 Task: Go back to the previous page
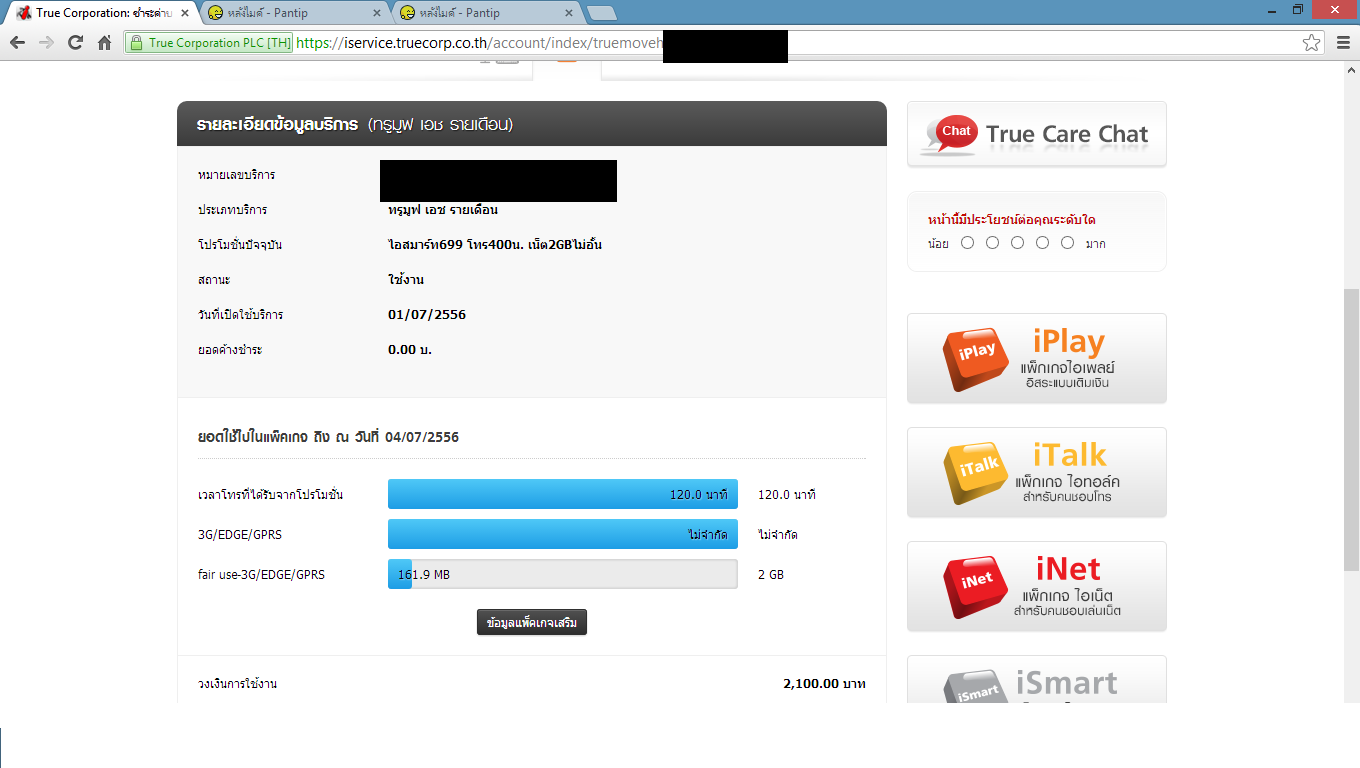[x=17, y=43]
